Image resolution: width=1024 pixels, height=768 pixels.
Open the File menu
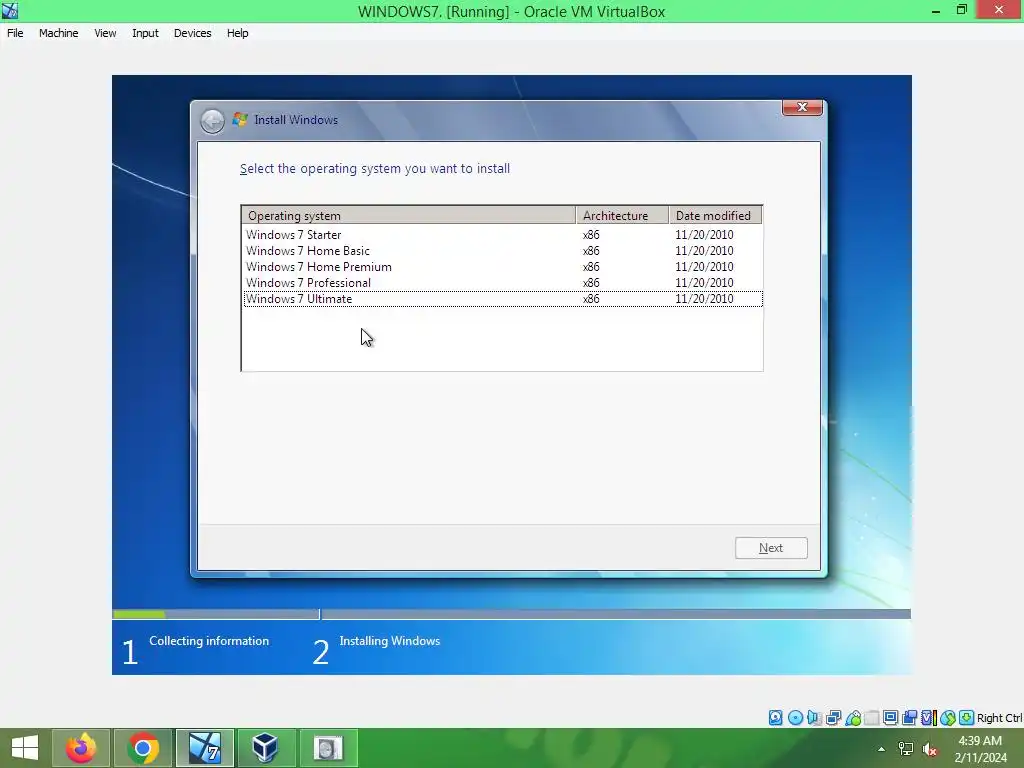coord(15,33)
